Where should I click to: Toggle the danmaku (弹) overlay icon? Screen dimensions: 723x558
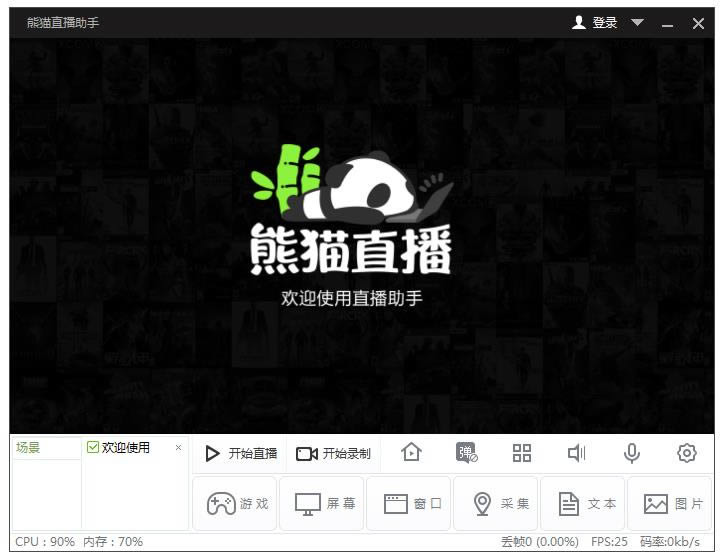467,453
